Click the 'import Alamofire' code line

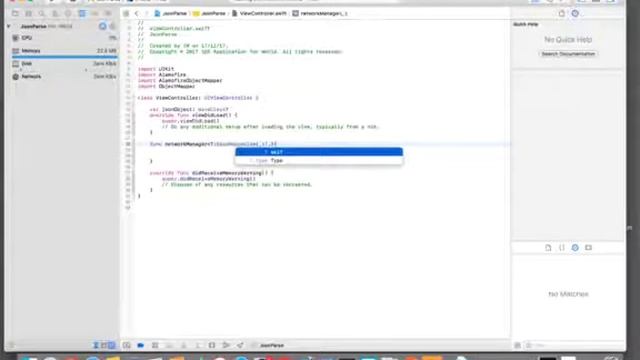point(162,75)
